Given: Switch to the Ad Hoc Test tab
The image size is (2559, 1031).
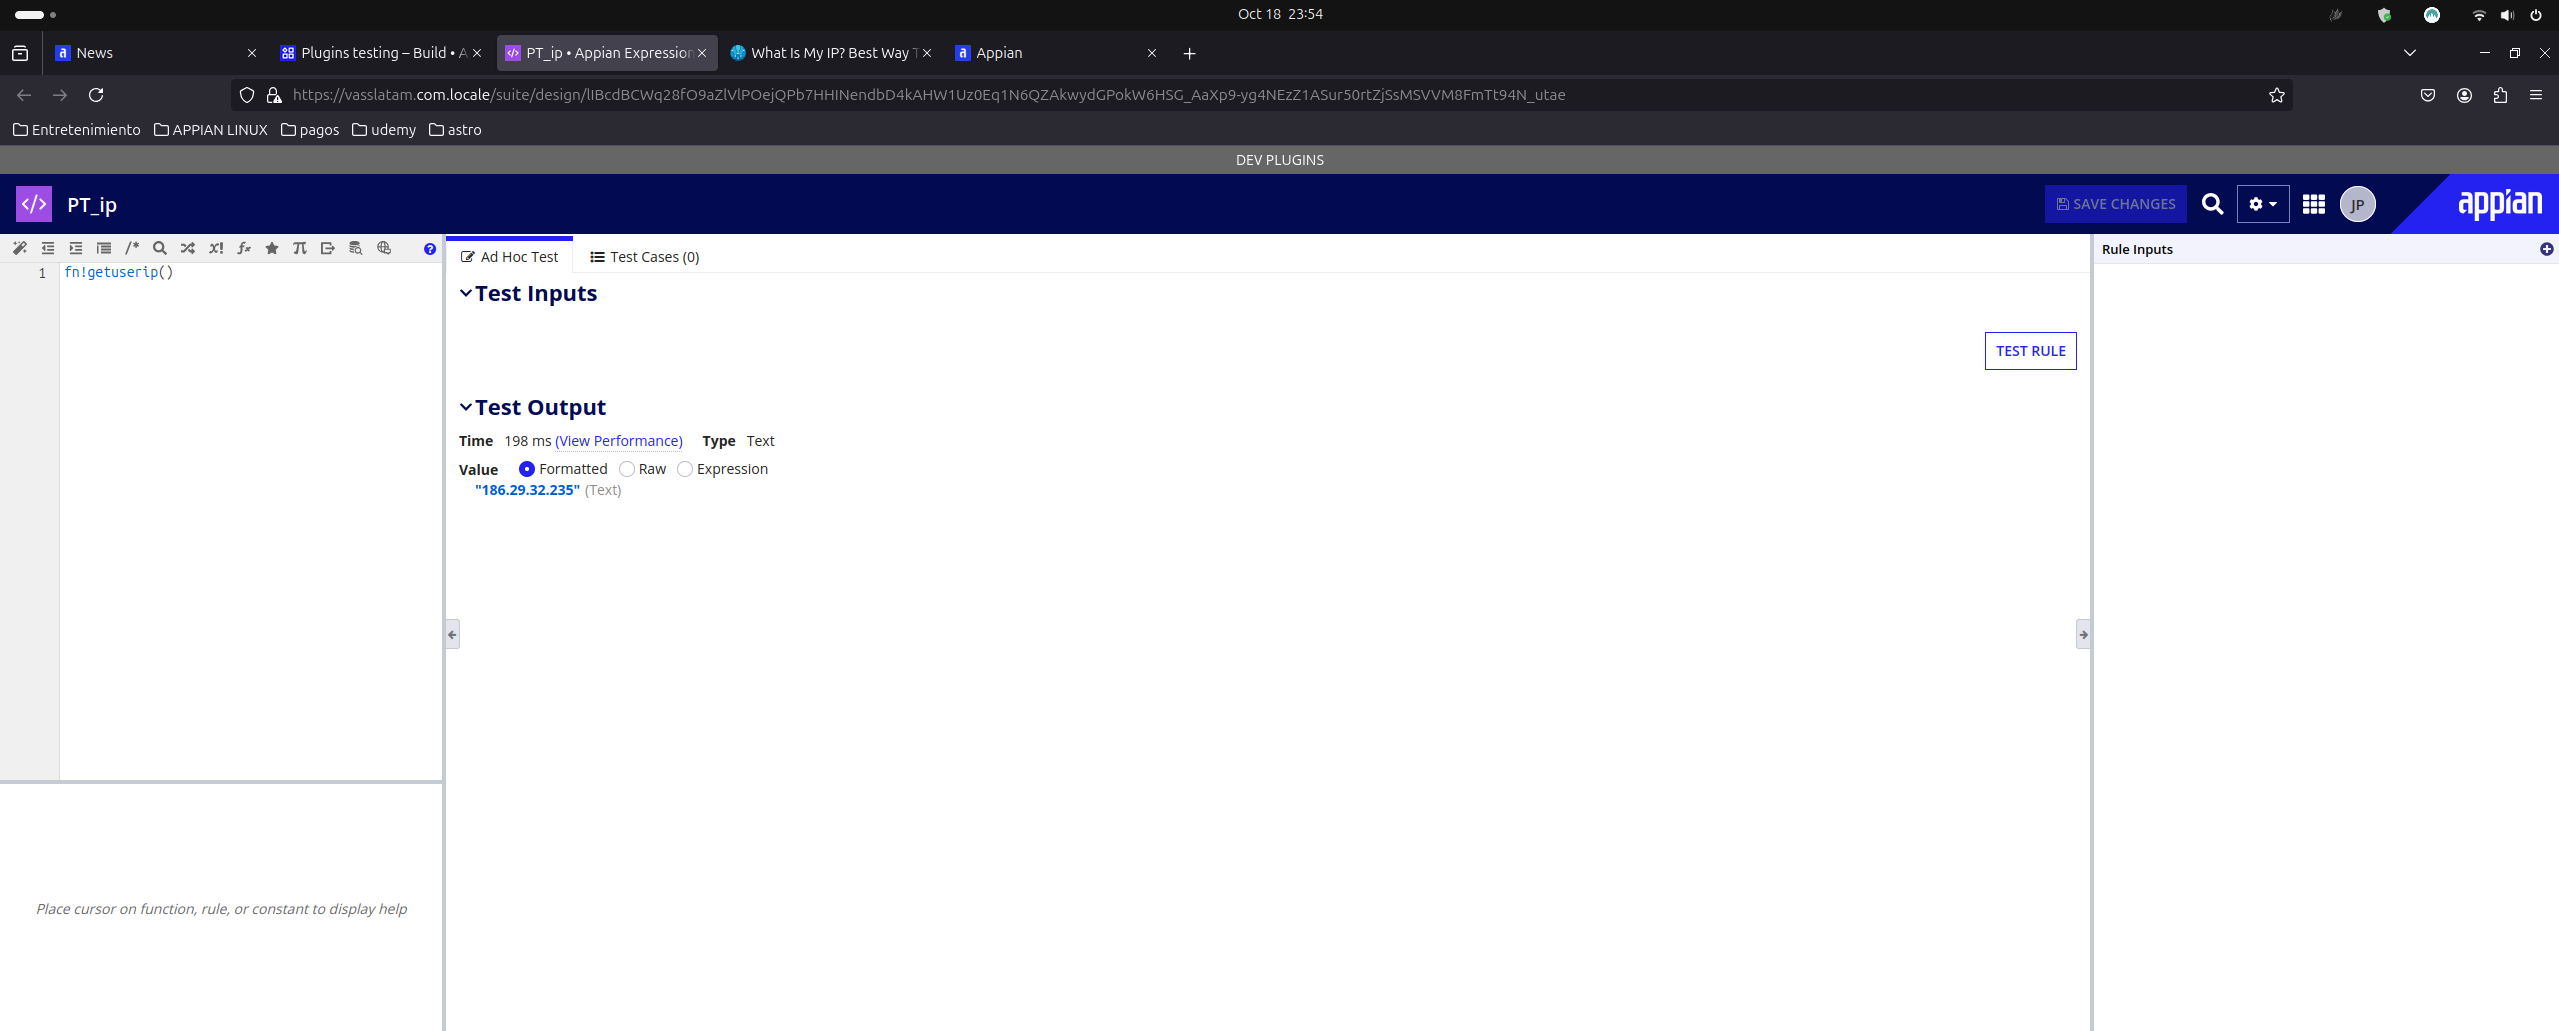Looking at the screenshot, I should 510,257.
